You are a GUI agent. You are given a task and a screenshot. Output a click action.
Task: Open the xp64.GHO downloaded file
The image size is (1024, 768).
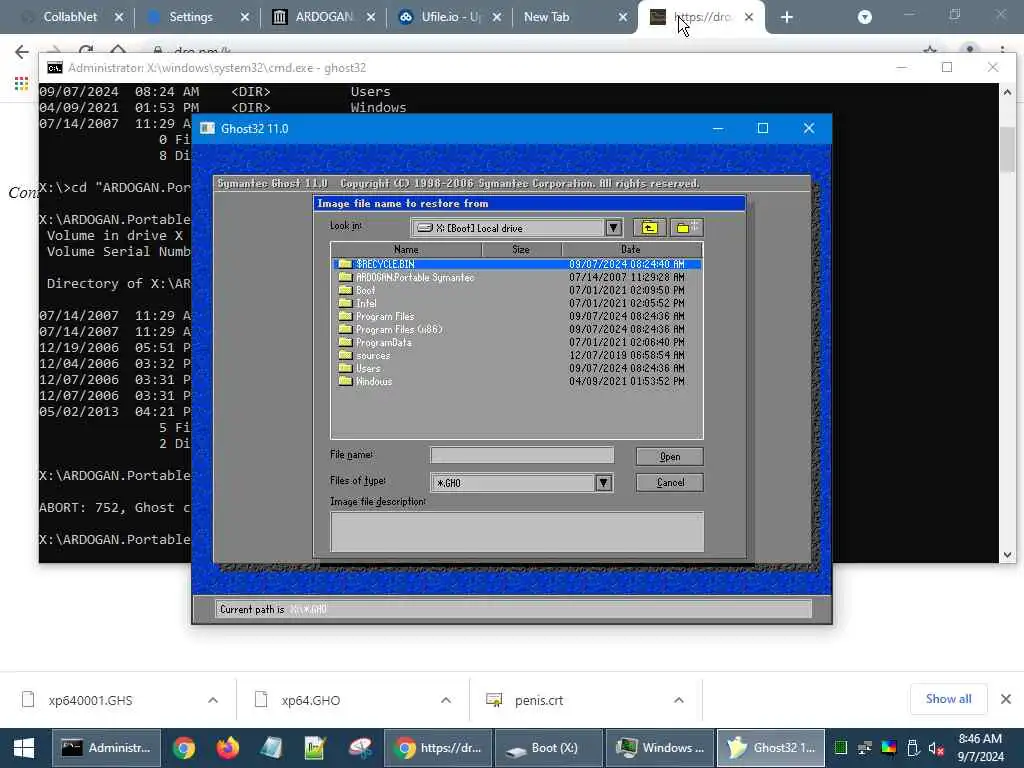(x=310, y=700)
